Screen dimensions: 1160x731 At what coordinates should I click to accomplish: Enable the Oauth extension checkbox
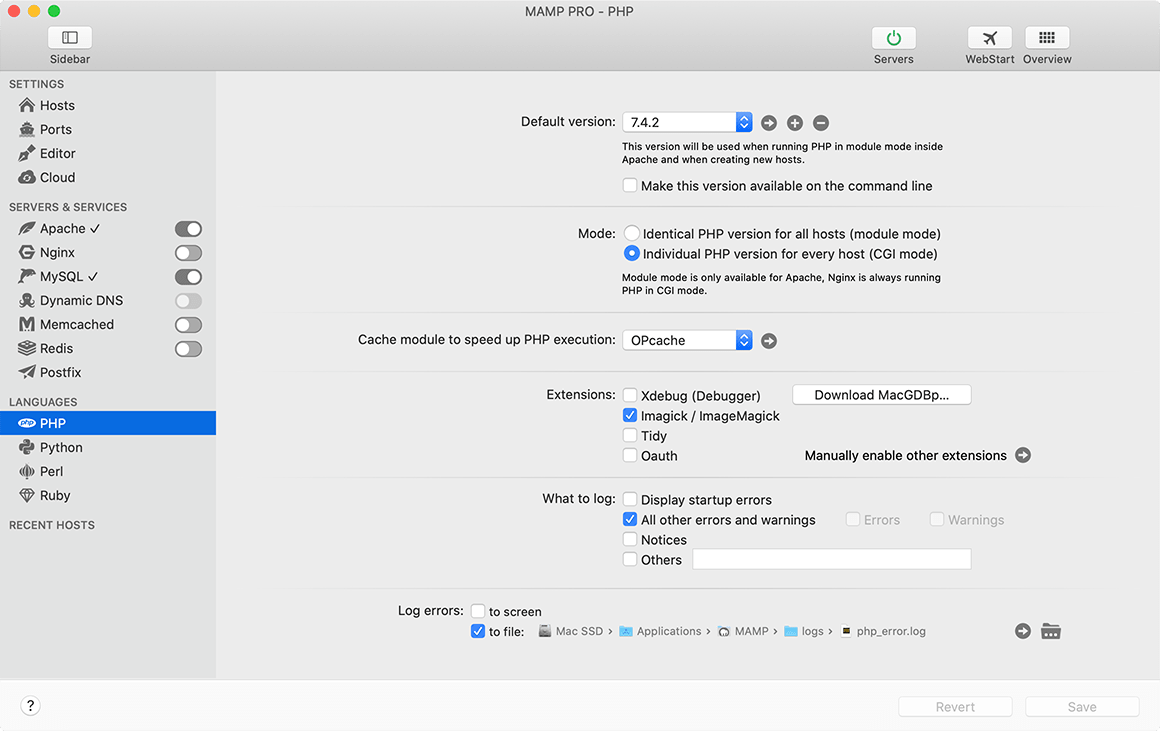[x=630, y=455]
